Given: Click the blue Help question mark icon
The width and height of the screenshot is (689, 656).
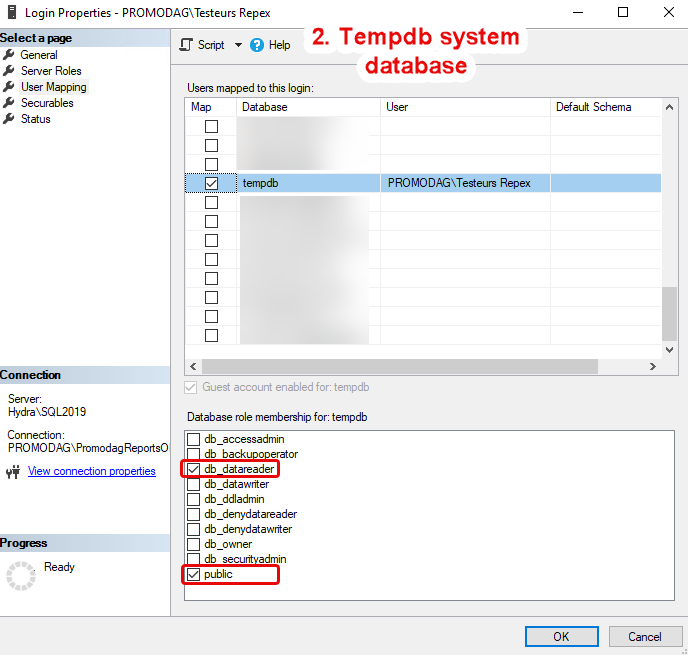Looking at the screenshot, I should pyautogui.click(x=257, y=45).
